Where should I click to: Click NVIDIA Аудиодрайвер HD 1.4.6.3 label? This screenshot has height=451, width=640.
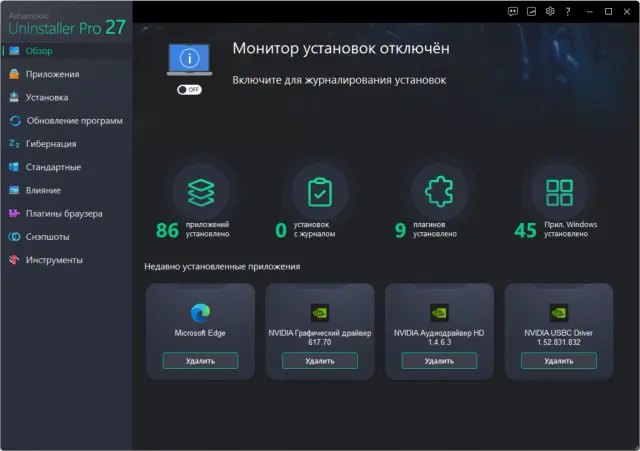[x=439, y=338]
